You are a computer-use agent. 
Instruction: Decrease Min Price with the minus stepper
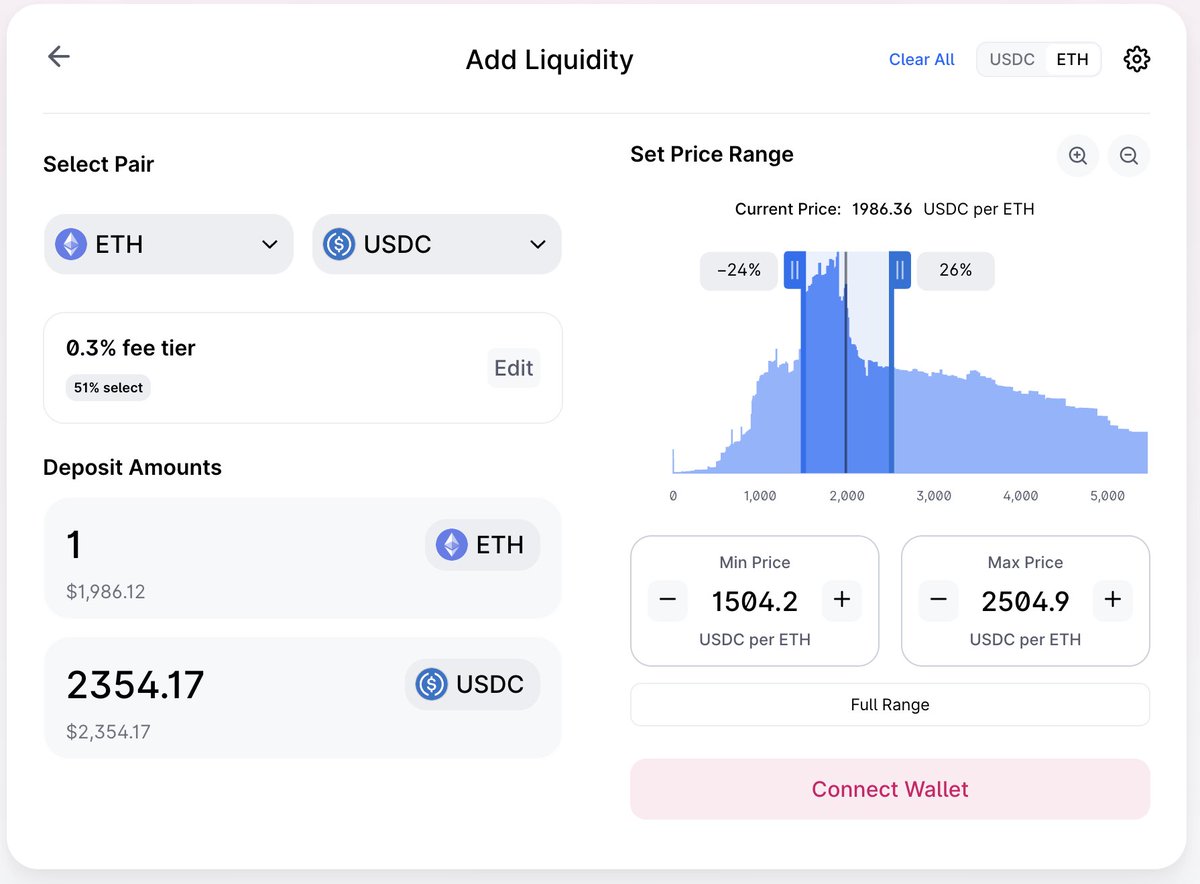tap(667, 600)
